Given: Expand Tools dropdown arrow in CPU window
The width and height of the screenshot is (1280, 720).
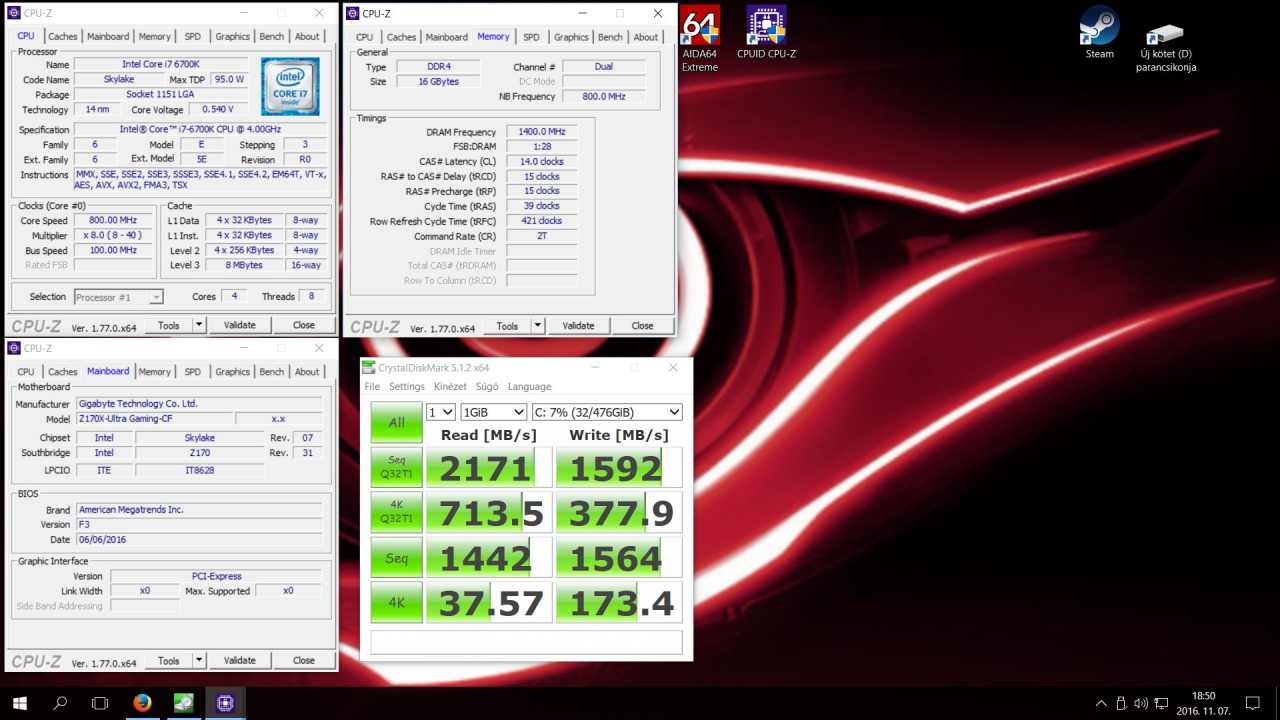Looking at the screenshot, I should pyautogui.click(x=198, y=325).
